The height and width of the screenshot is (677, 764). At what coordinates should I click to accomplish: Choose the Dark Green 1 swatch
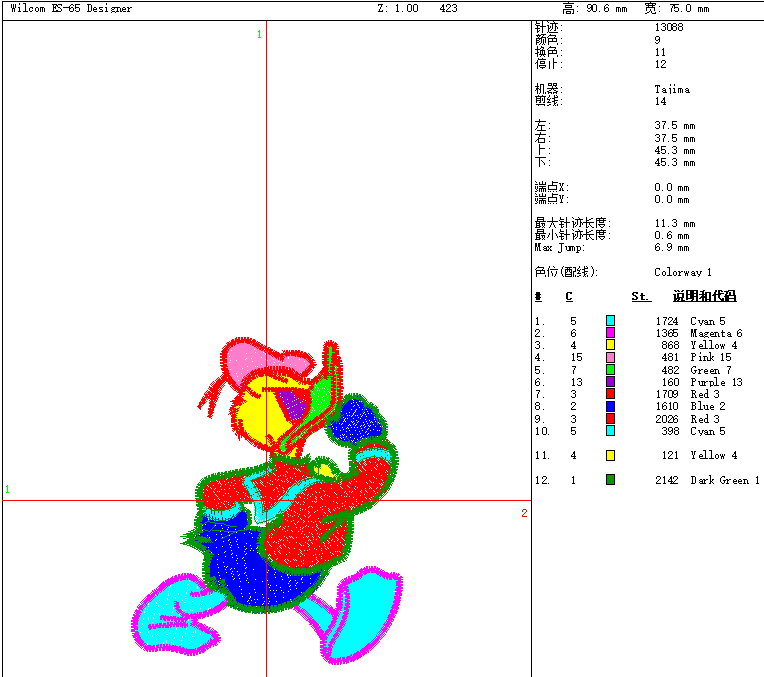pos(610,480)
